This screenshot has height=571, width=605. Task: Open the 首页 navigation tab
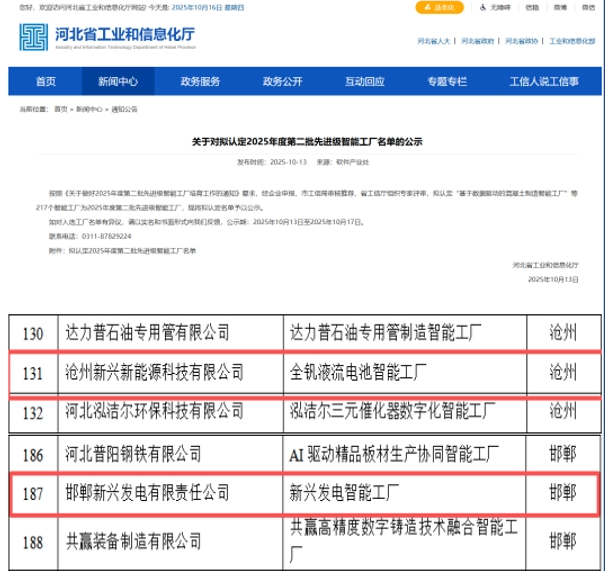[x=45, y=81]
